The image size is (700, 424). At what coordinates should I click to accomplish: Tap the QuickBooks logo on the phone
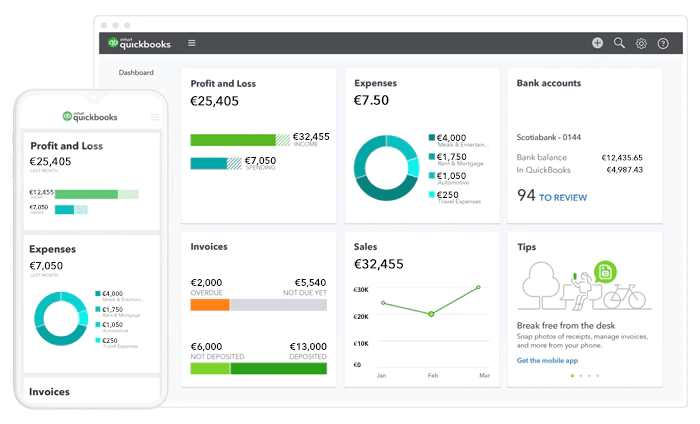coord(90,116)
